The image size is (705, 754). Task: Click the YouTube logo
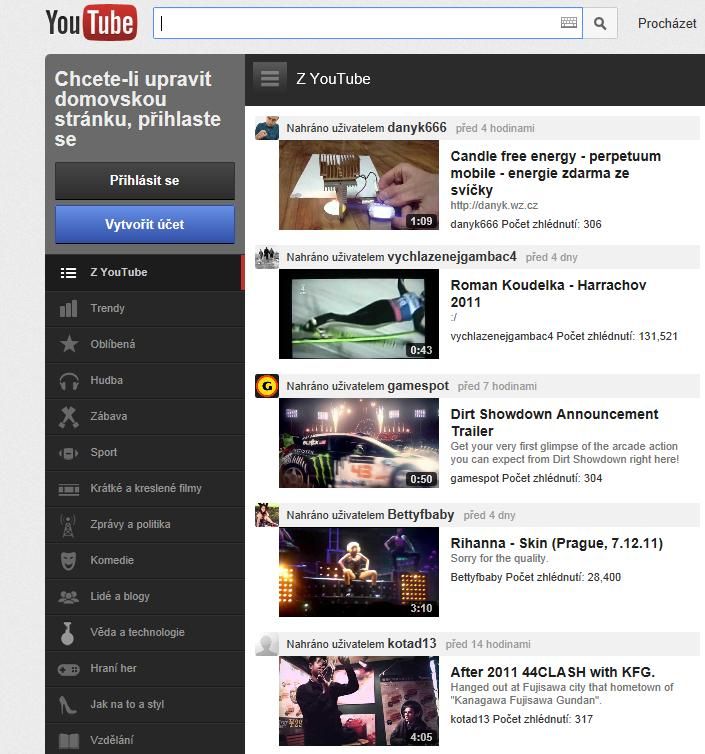(x=91, y=23)
